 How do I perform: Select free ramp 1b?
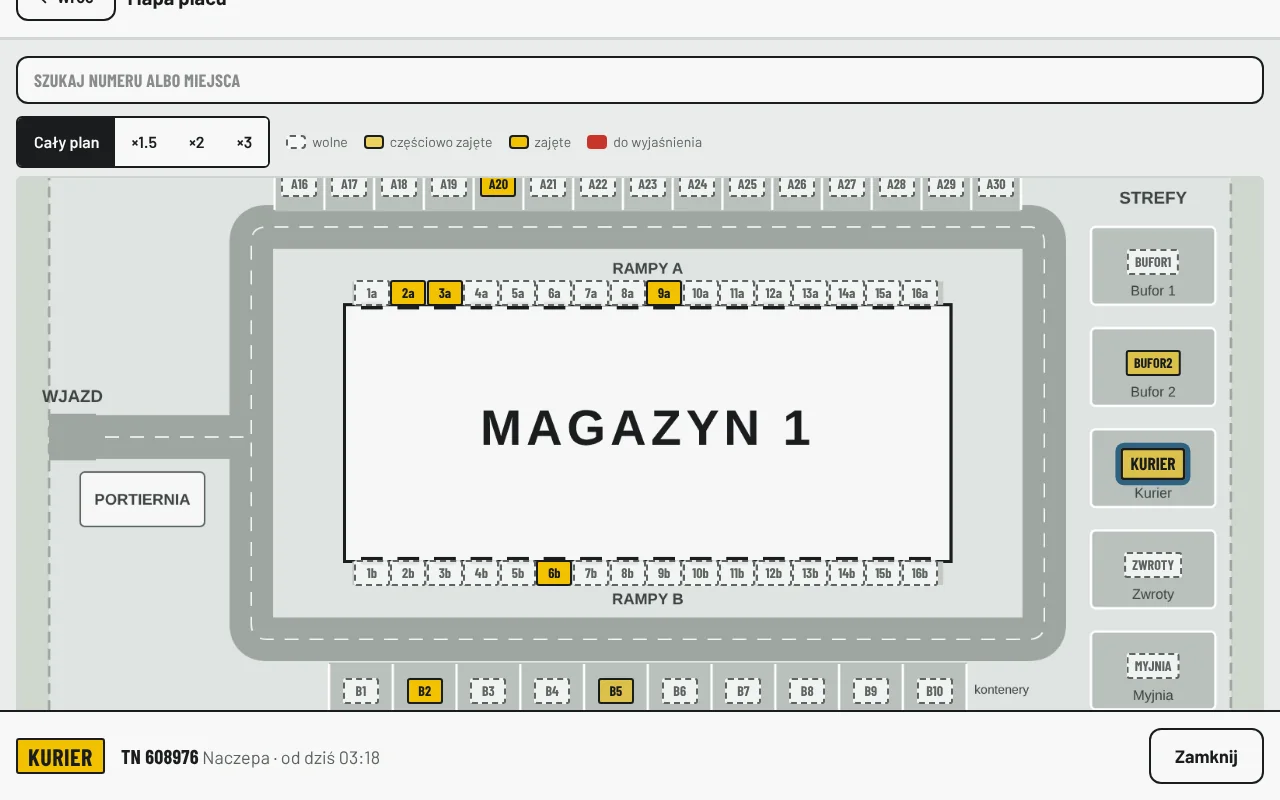click(x=372, y=573)
